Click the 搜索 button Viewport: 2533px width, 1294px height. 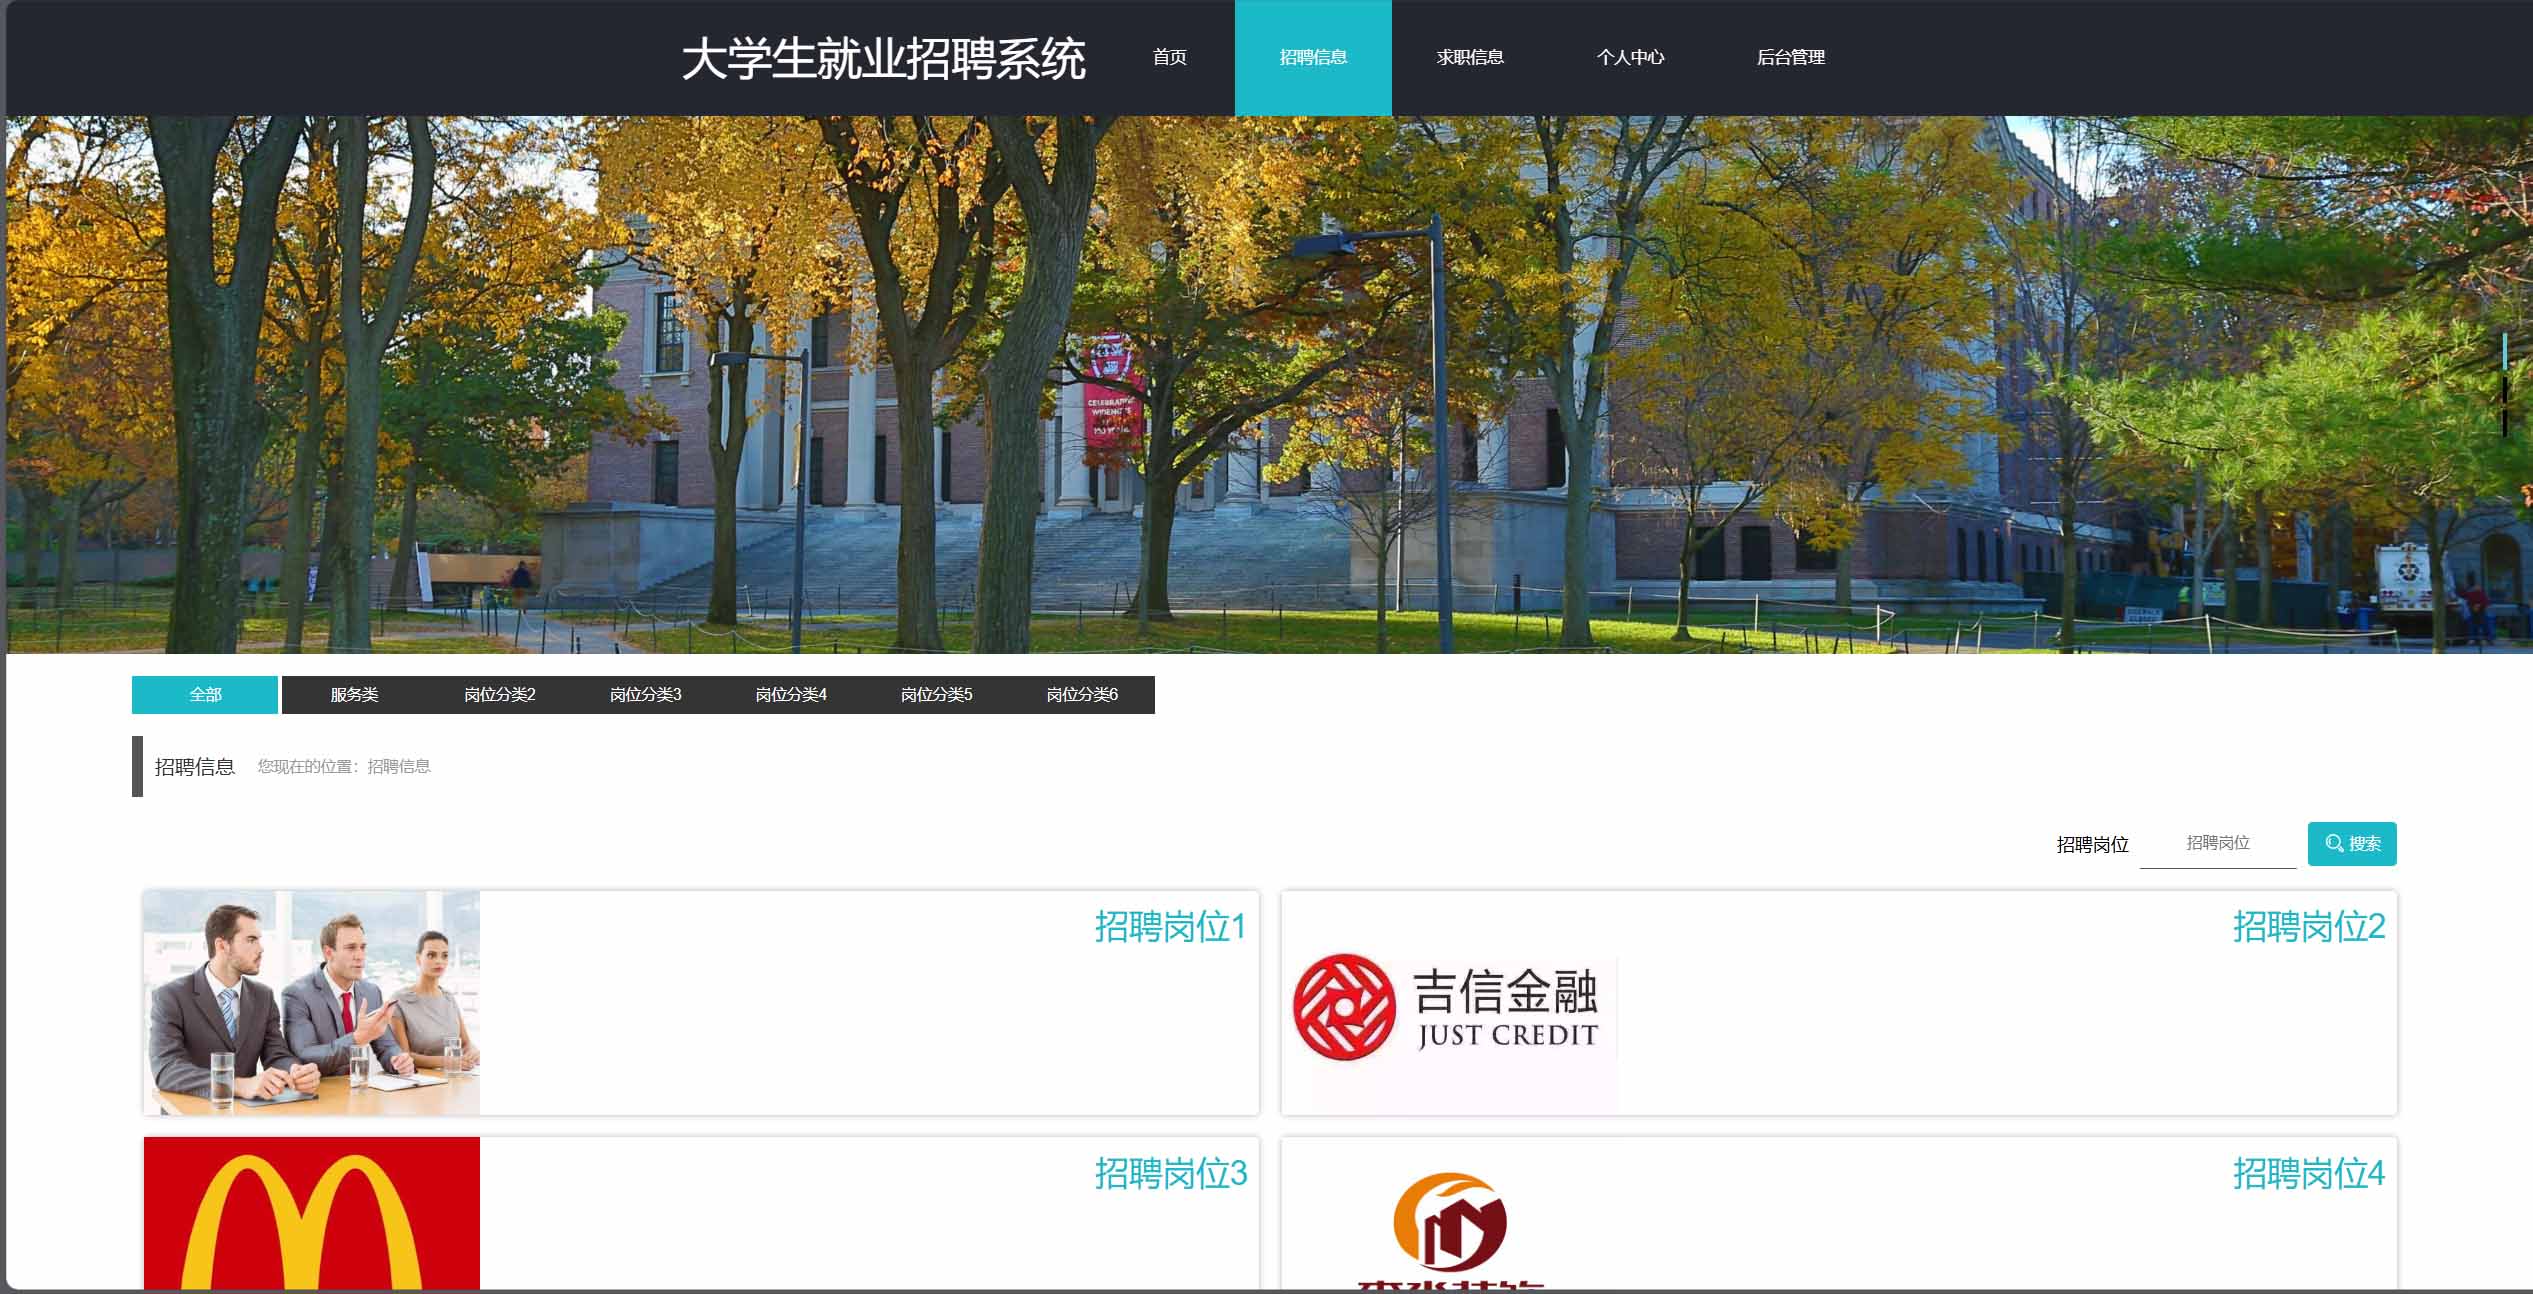click(x=2352, y=843)
